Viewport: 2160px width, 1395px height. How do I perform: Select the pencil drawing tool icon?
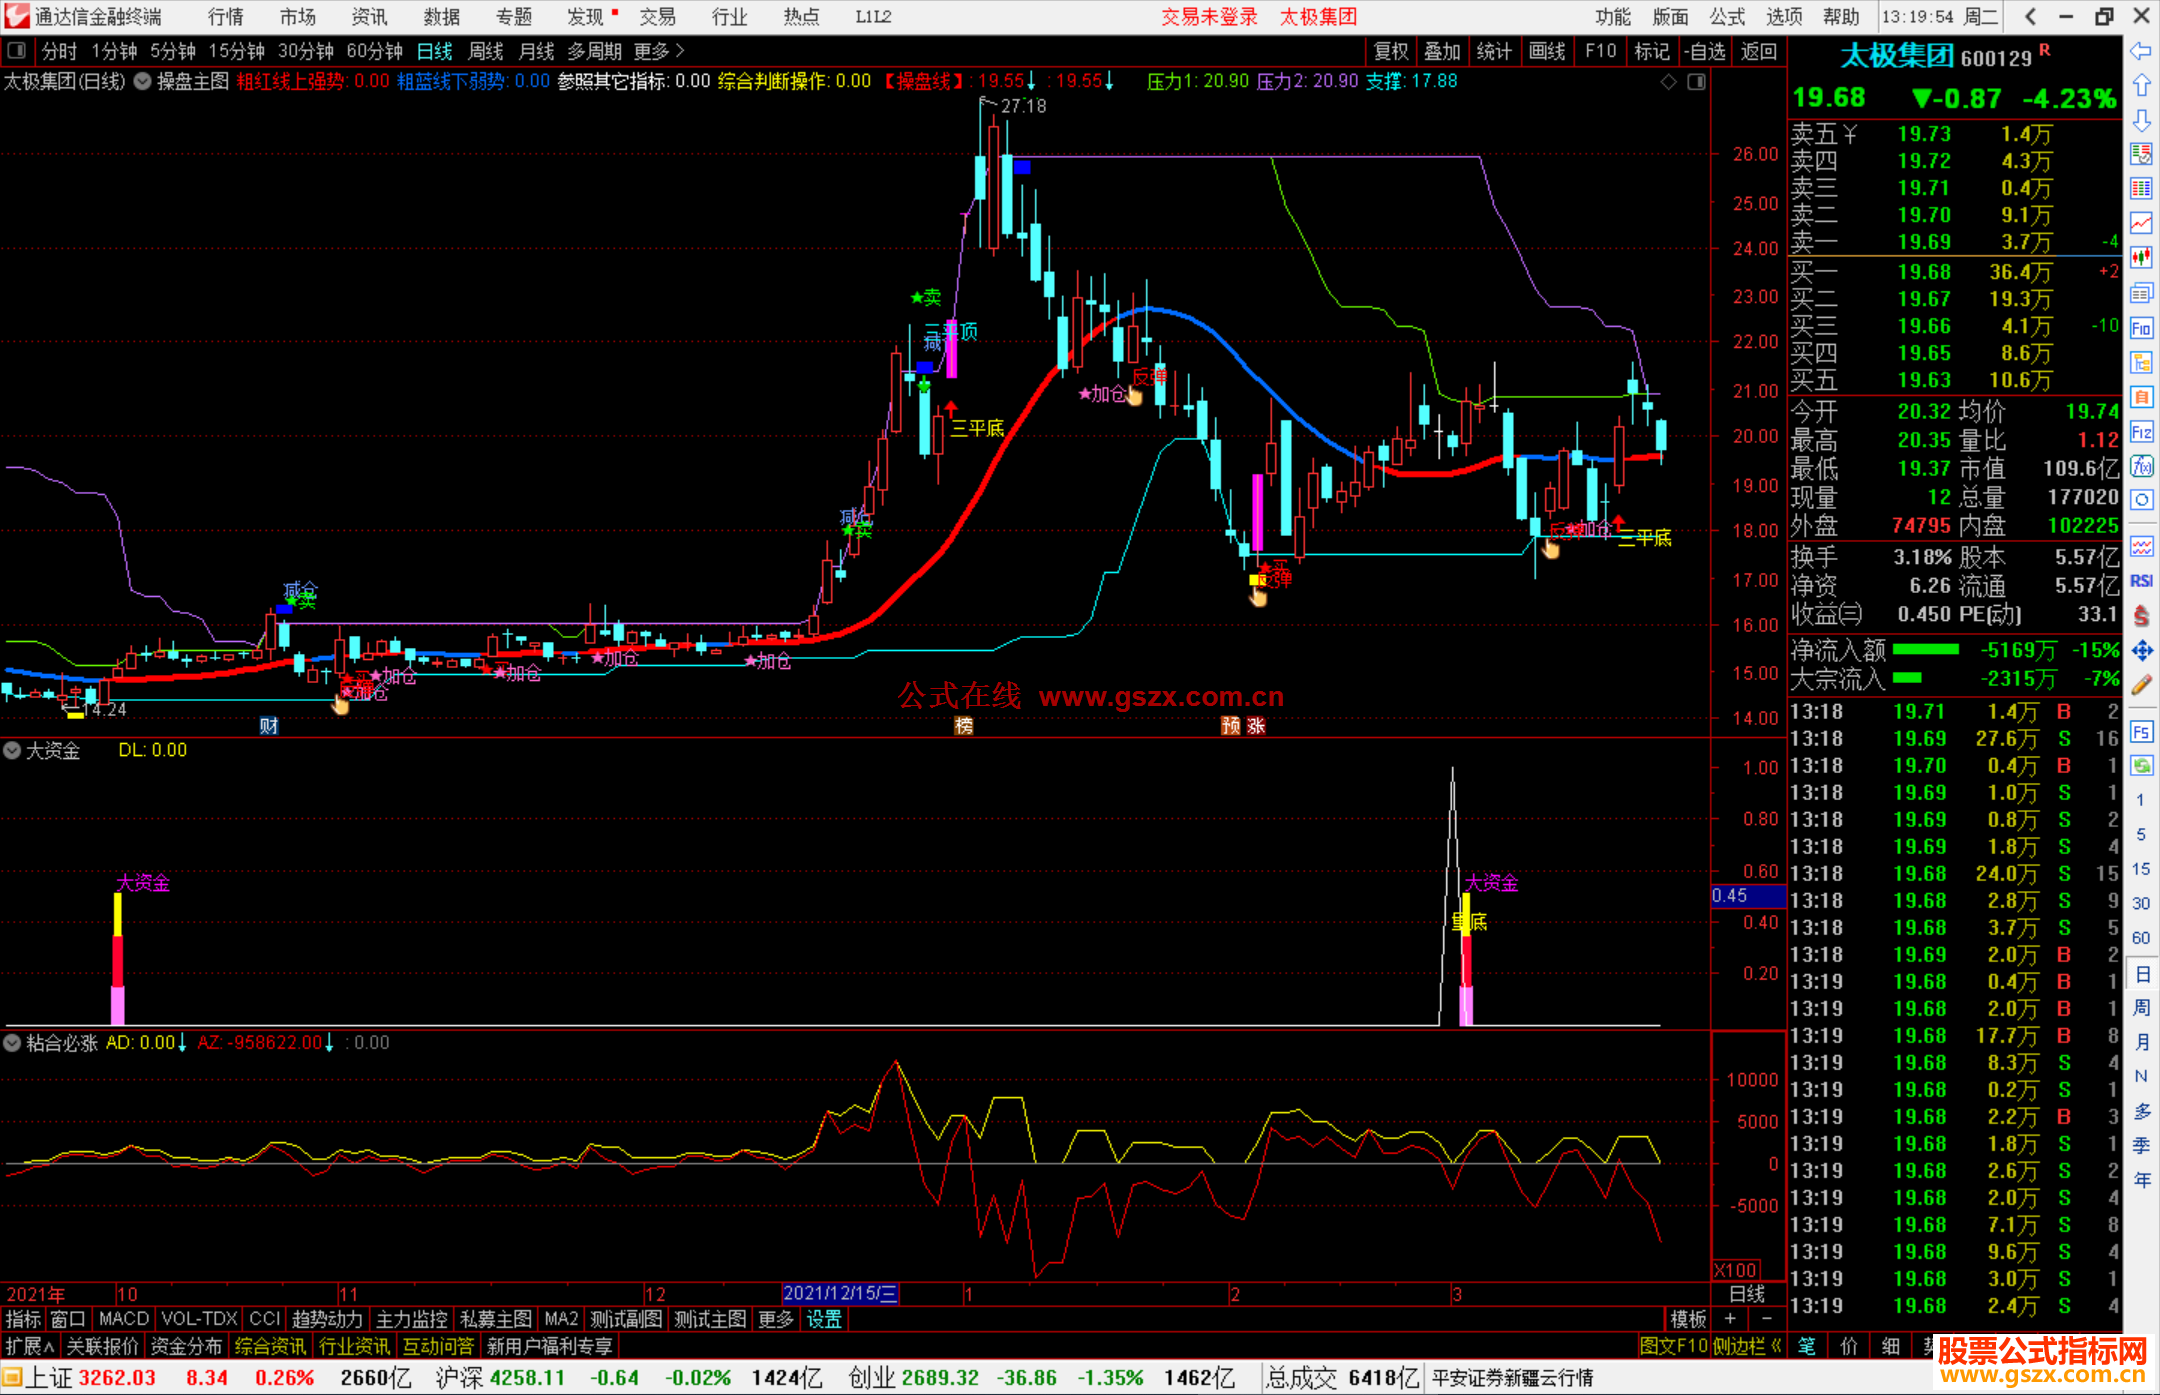tap(2141, 685)
